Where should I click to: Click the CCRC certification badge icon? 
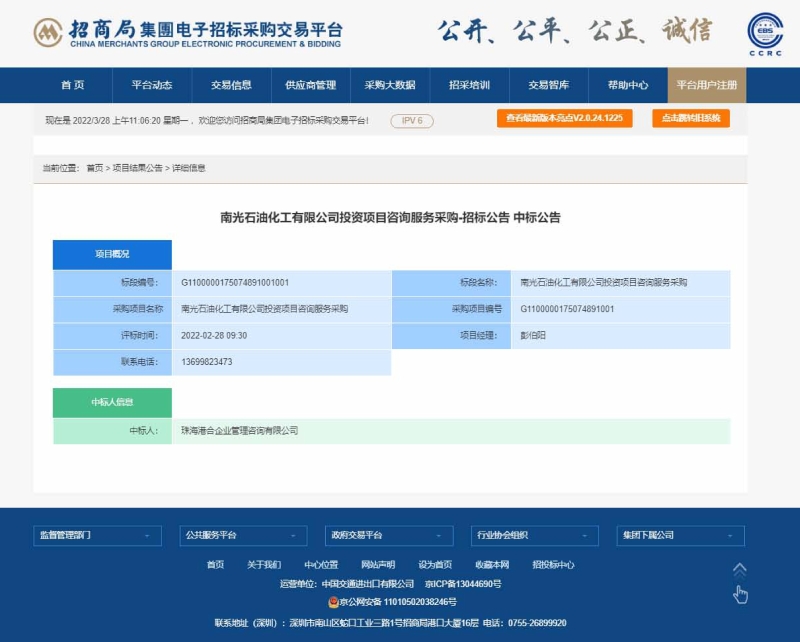tap(765, 34)
